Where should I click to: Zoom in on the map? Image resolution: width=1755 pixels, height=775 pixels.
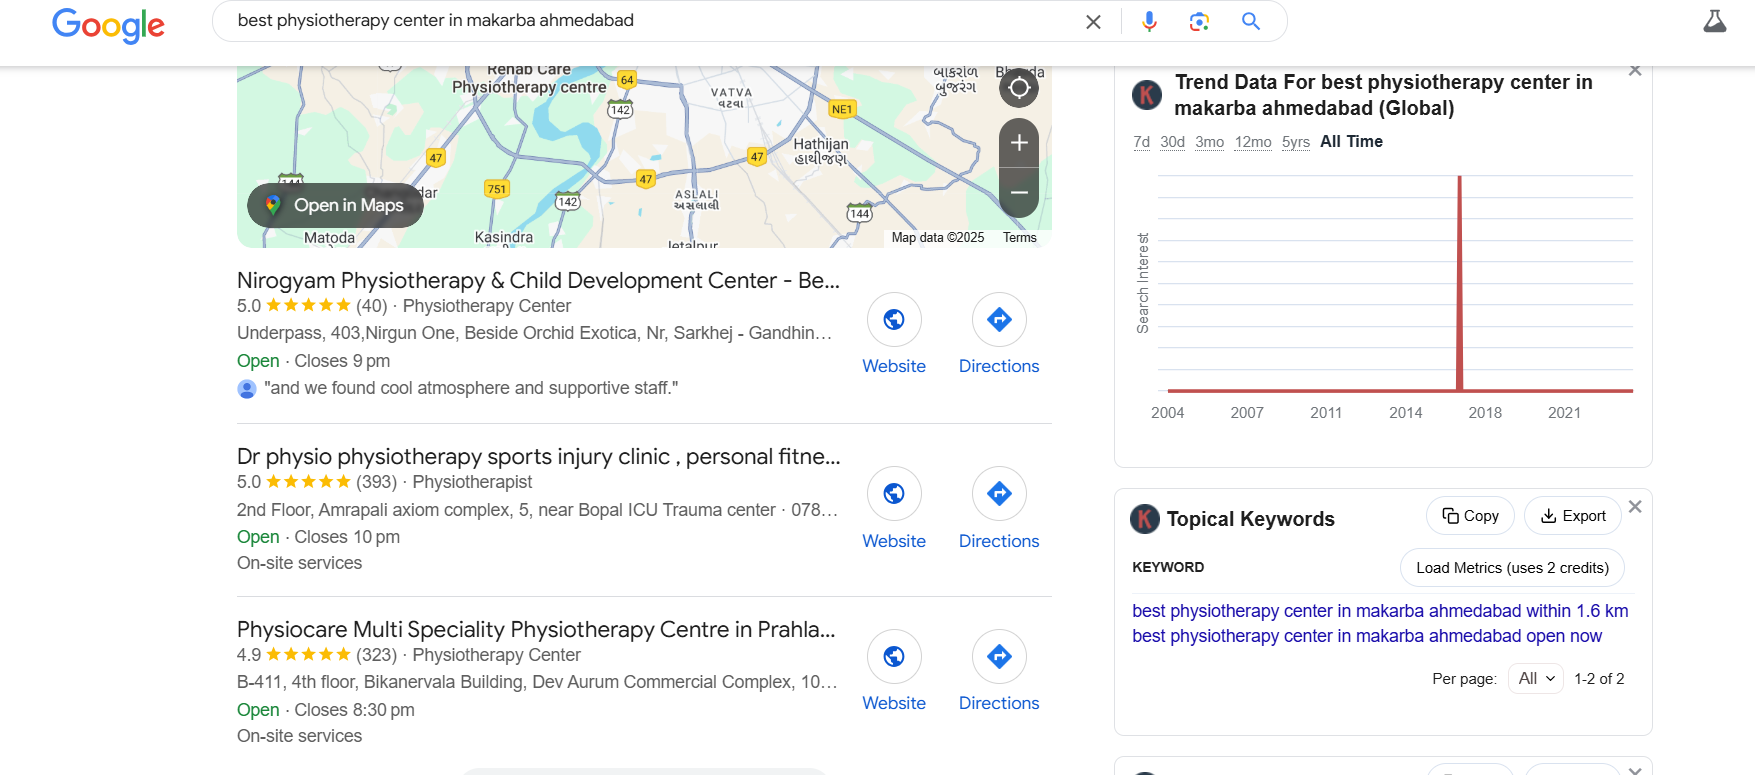pos(1019,143)
